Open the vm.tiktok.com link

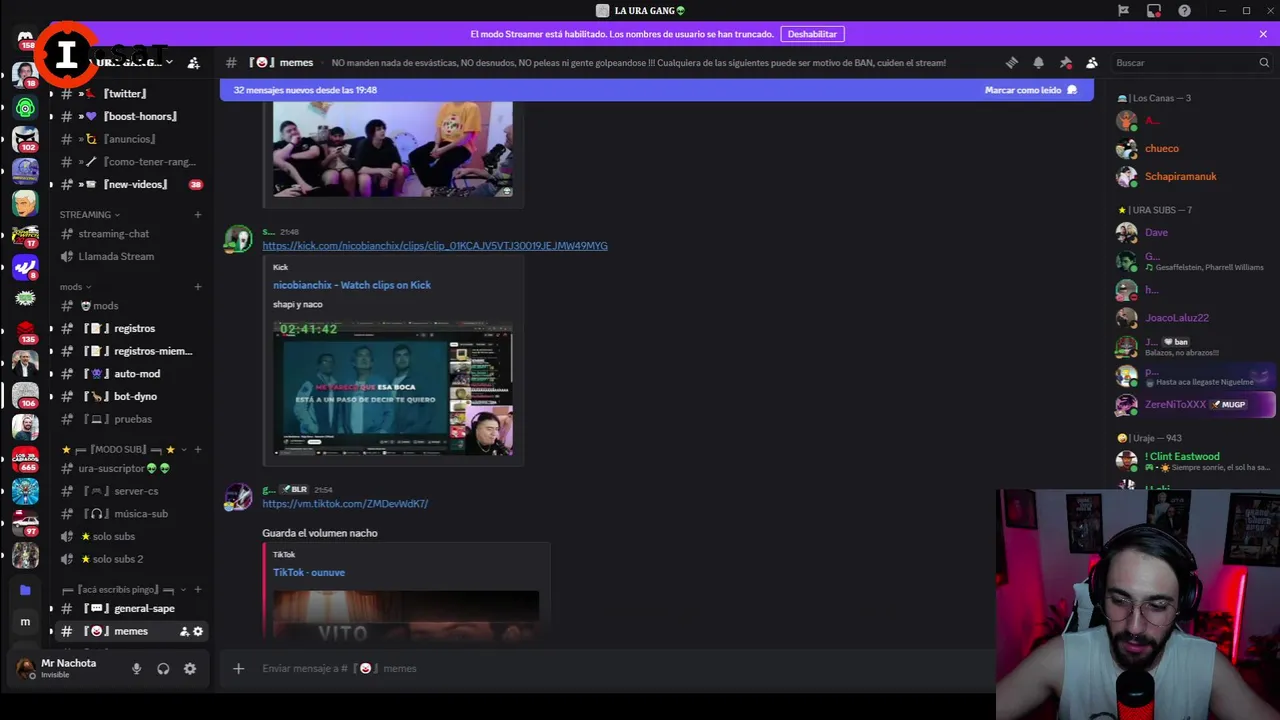pos(345,504)
